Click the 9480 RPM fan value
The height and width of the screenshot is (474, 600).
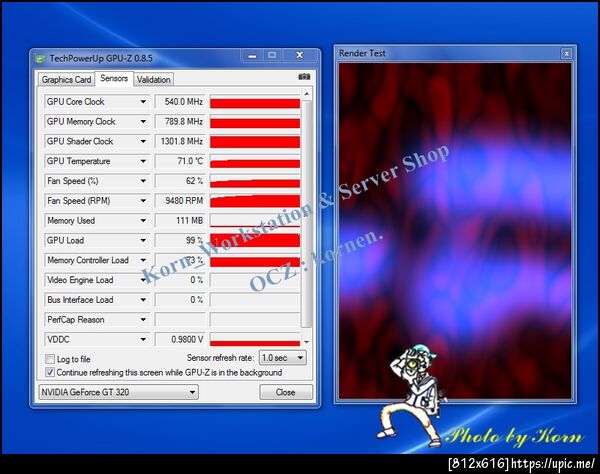pos(180,201)
